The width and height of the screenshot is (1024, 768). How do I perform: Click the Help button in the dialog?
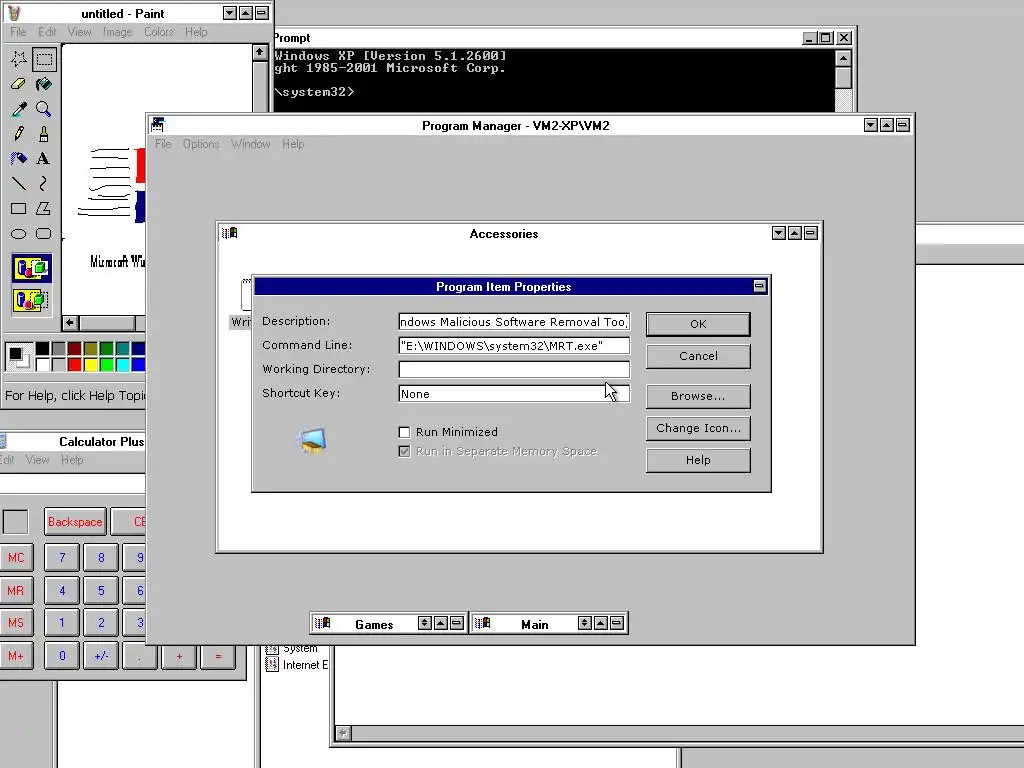click(x=698, y=460)
